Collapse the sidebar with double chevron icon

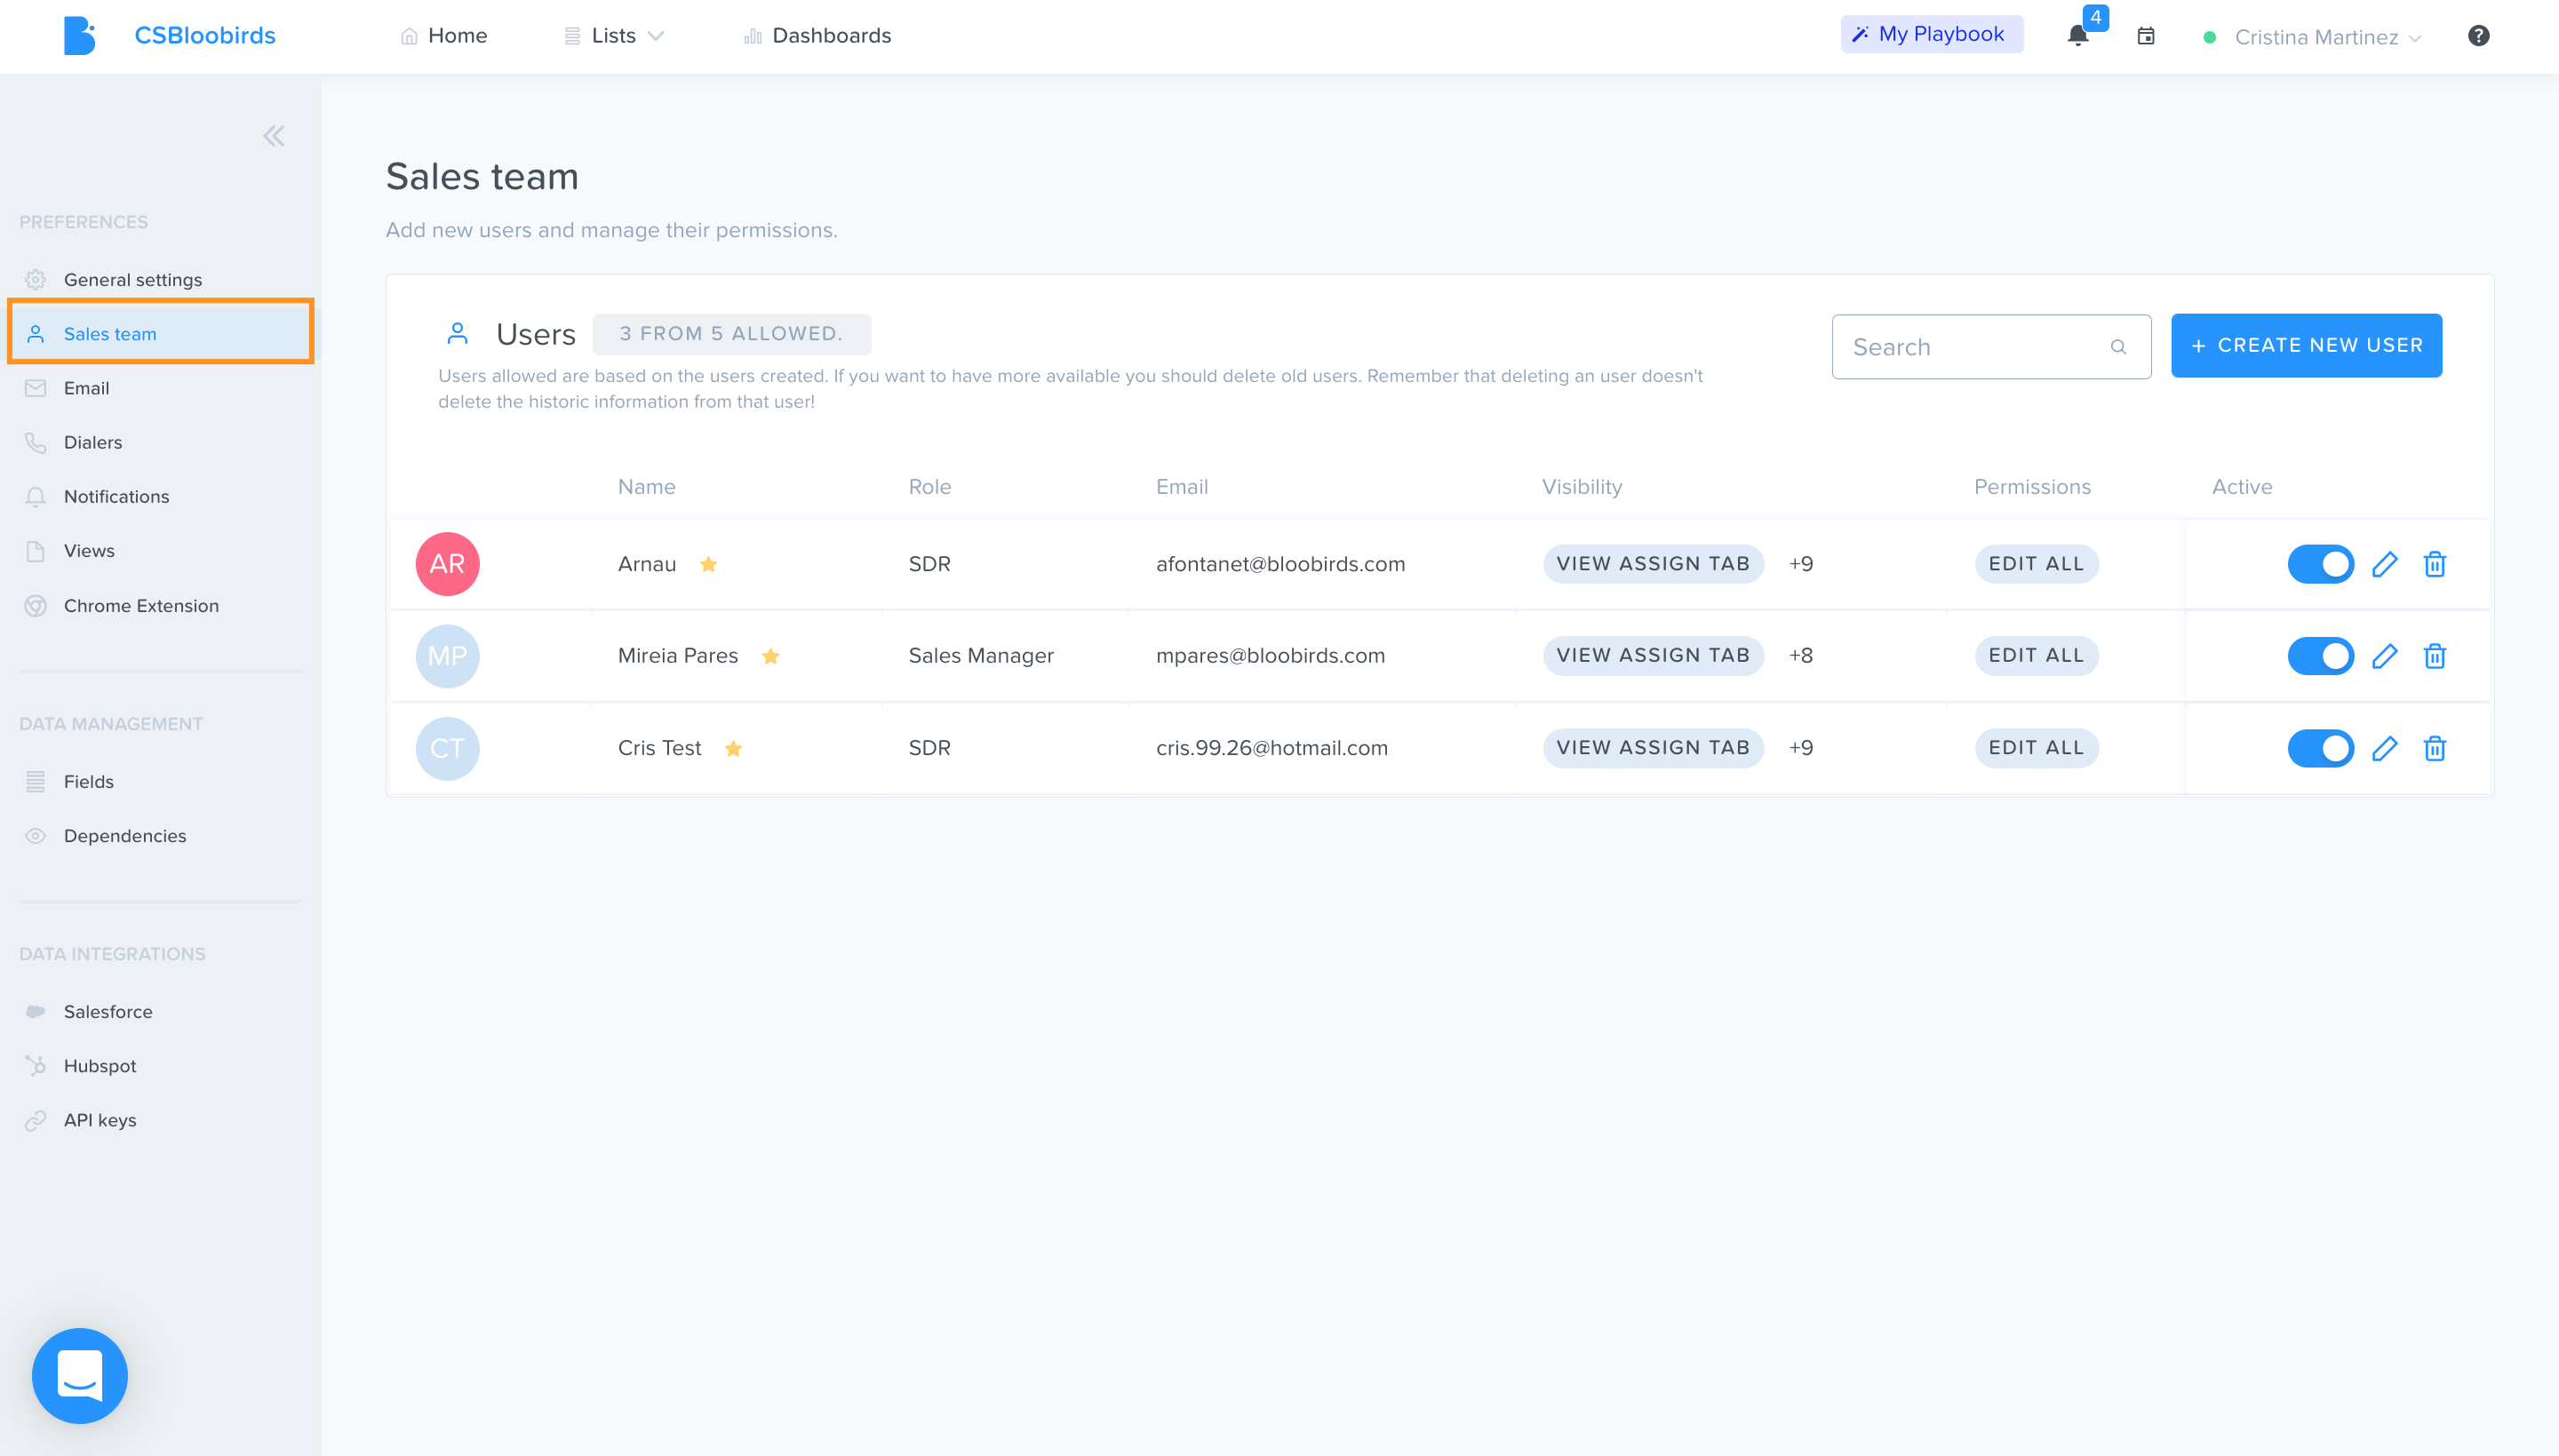[x=273, y=136]
